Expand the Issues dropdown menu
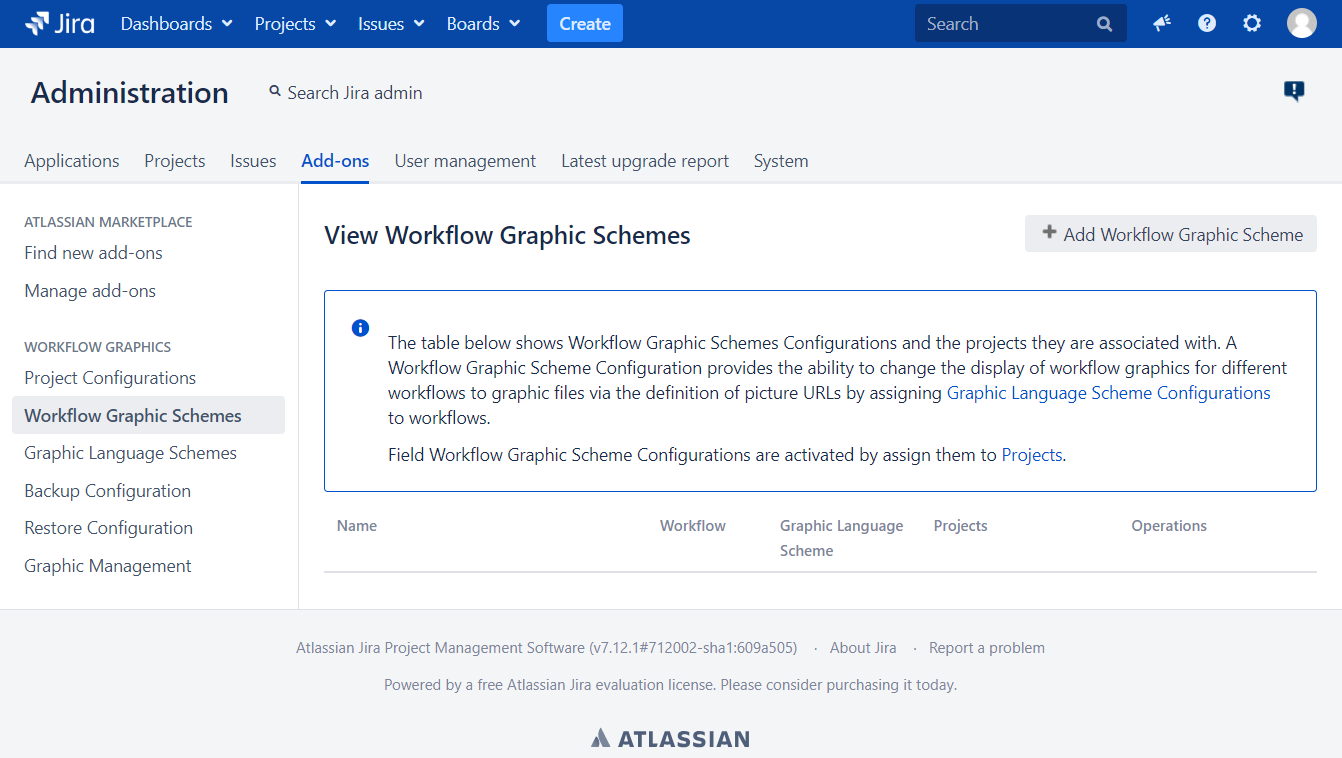Screen dimensions: 1342x758 (x=391, y=24)
